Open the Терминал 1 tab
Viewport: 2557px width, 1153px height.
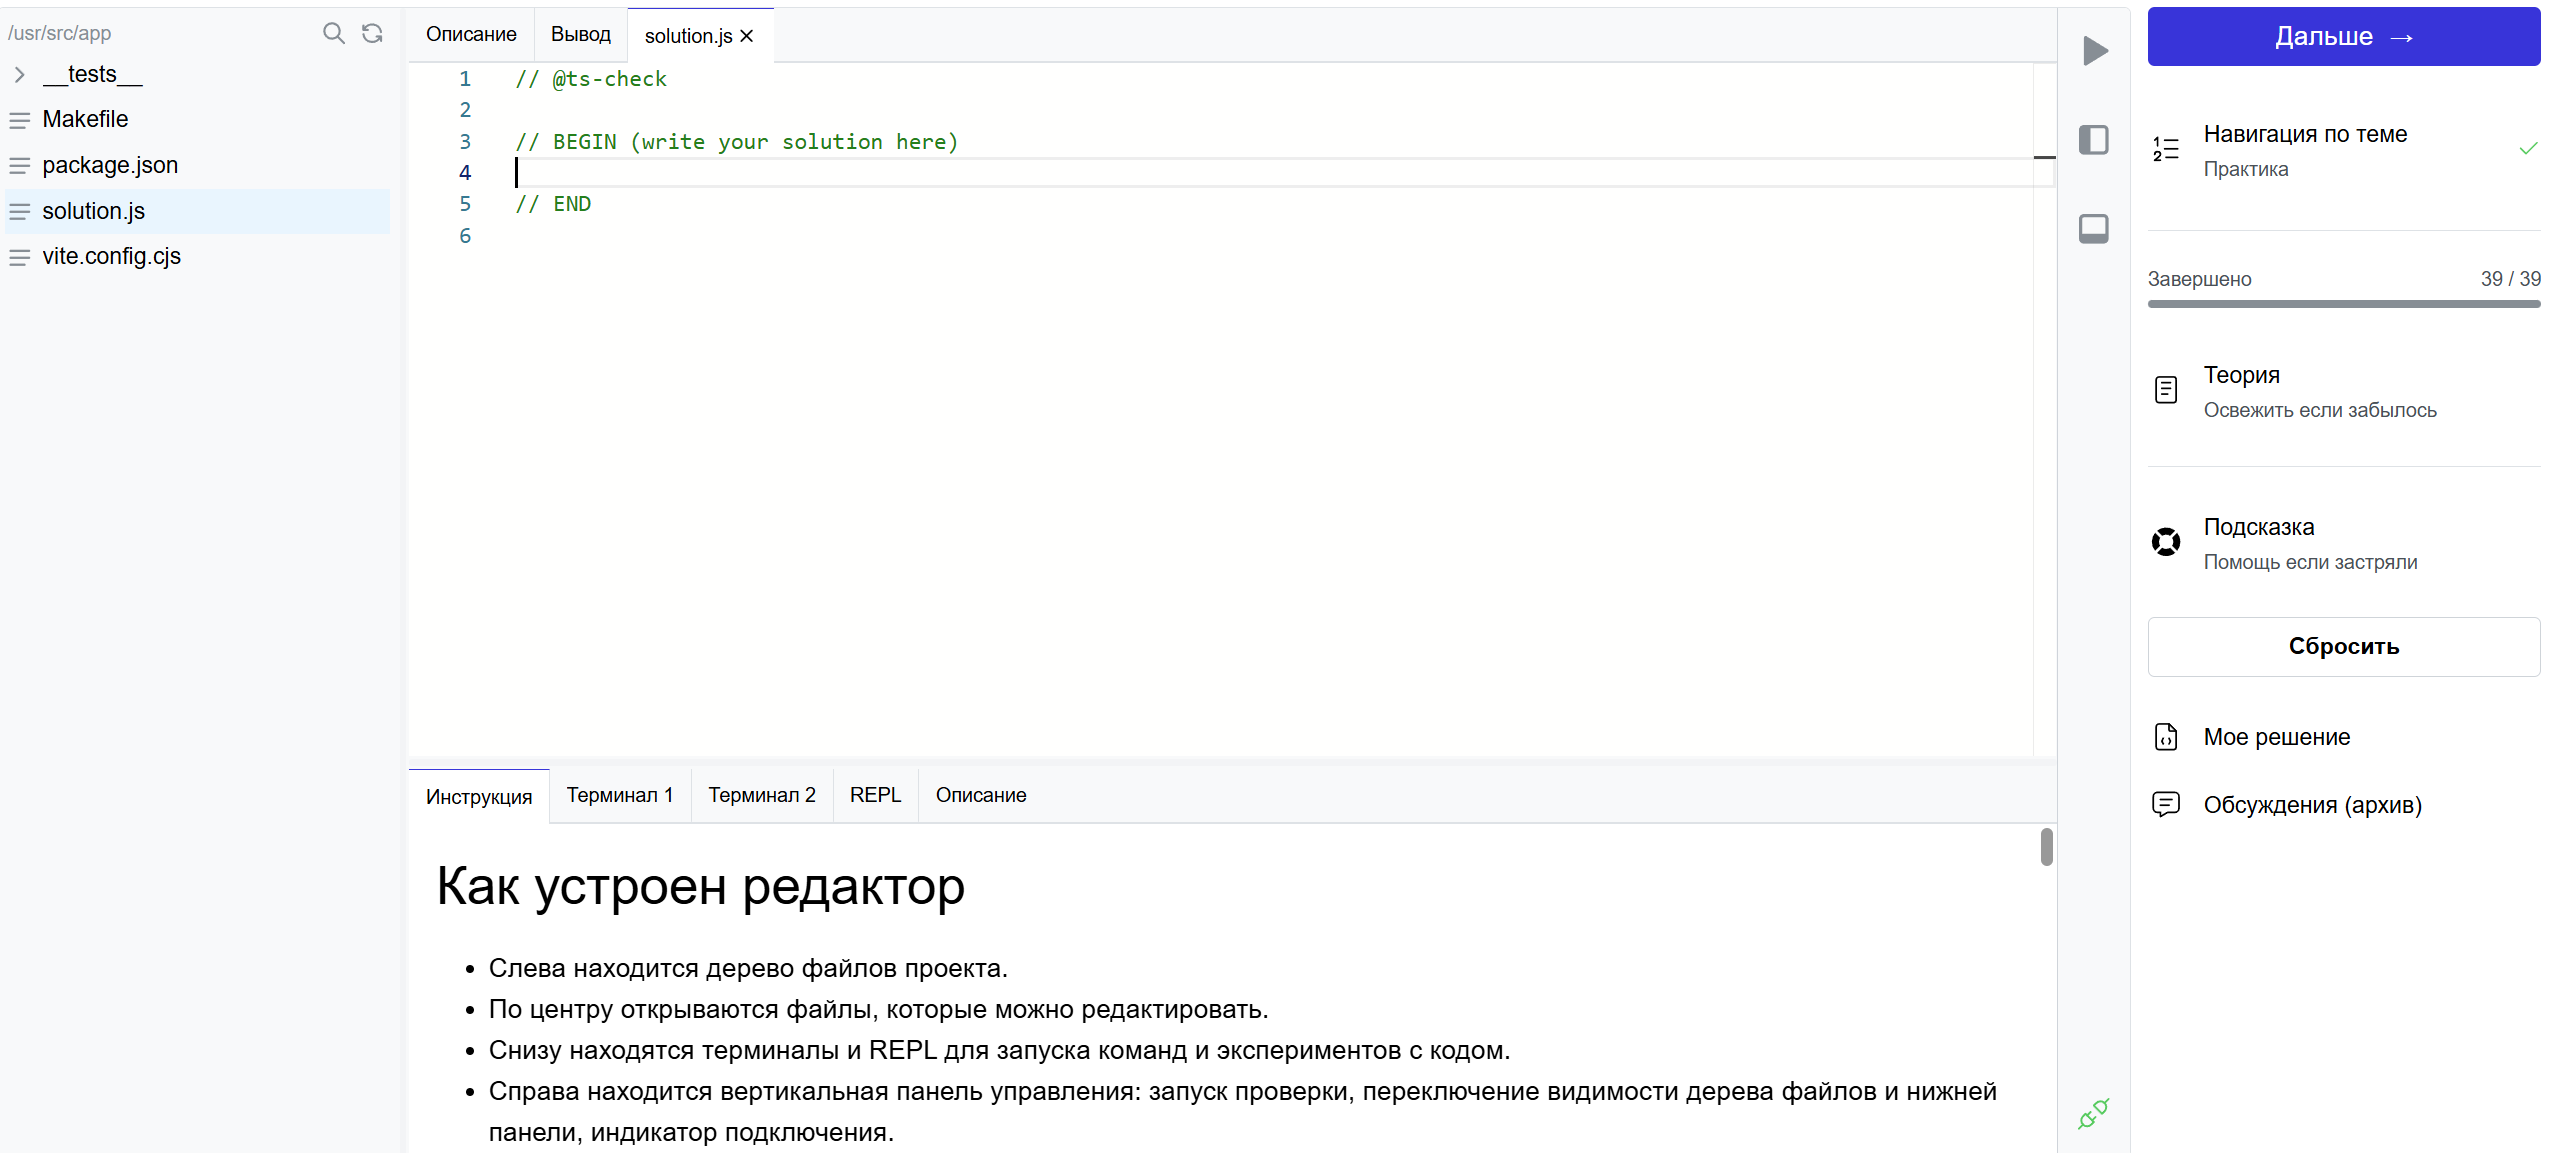point(619,795)
